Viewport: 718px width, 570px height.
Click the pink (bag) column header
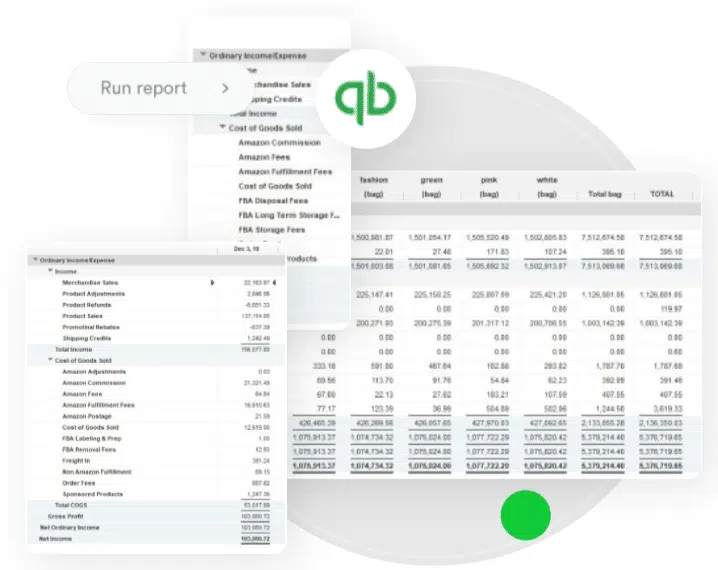click(x=489, y=187)
